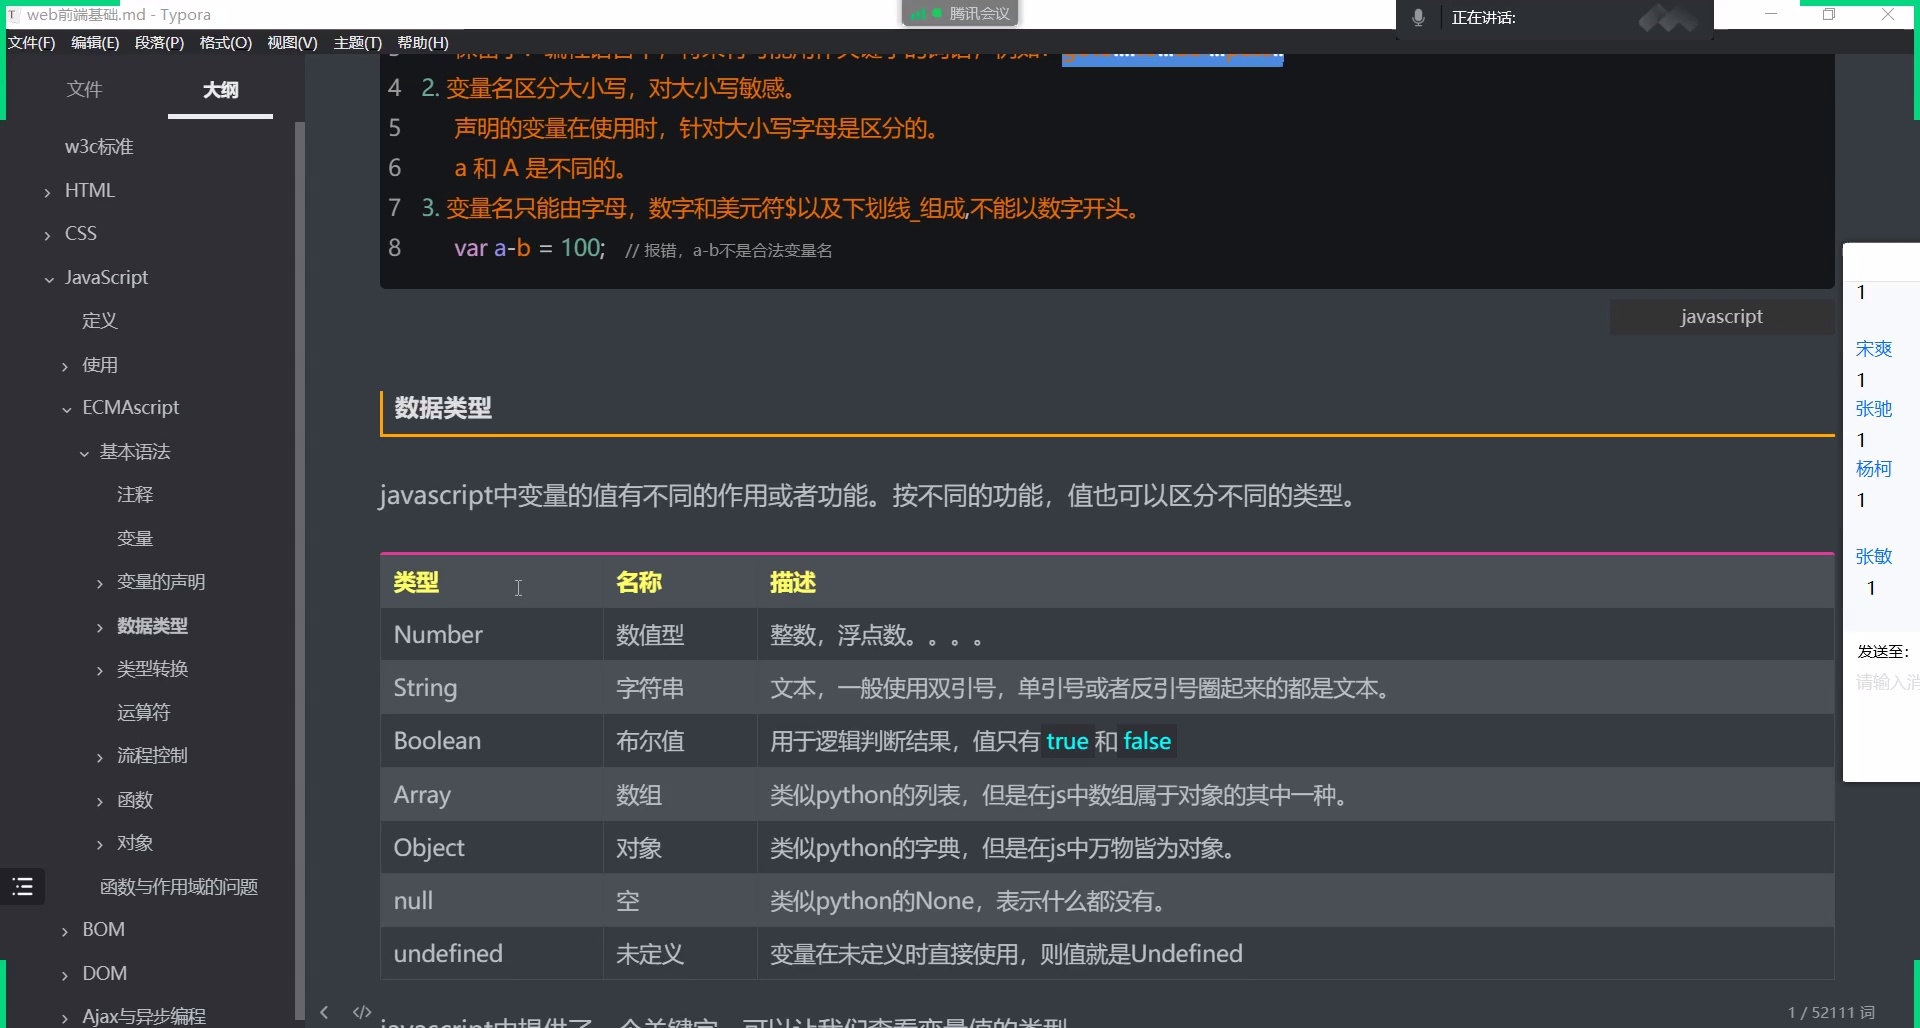
Task: Select 数据类型 in the outline
Action: (152, 625)
